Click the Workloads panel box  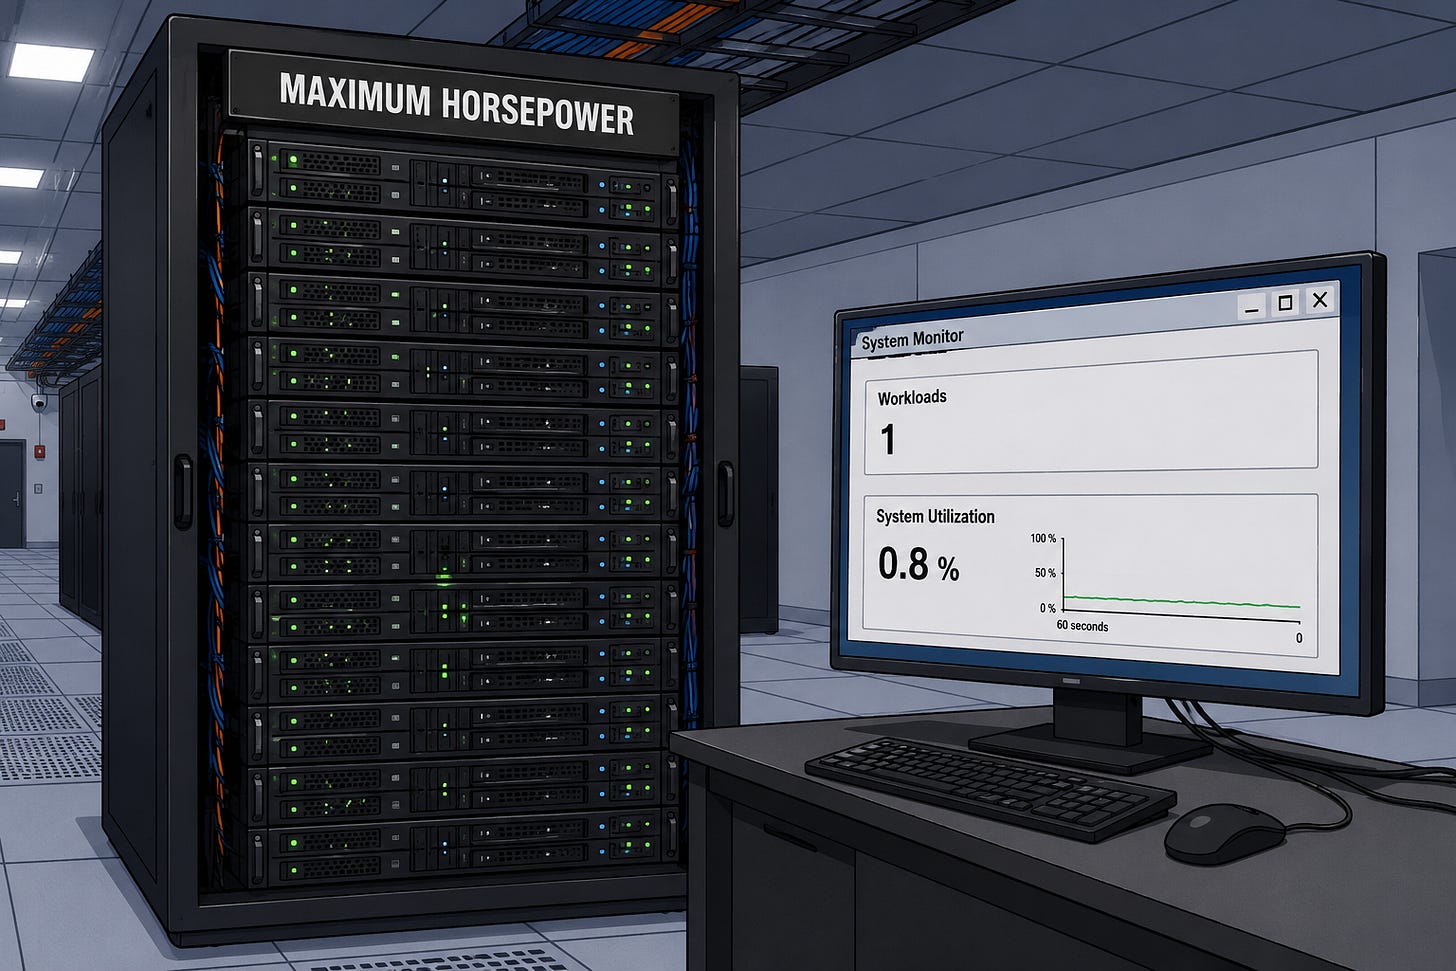(x=1091, y=414)
